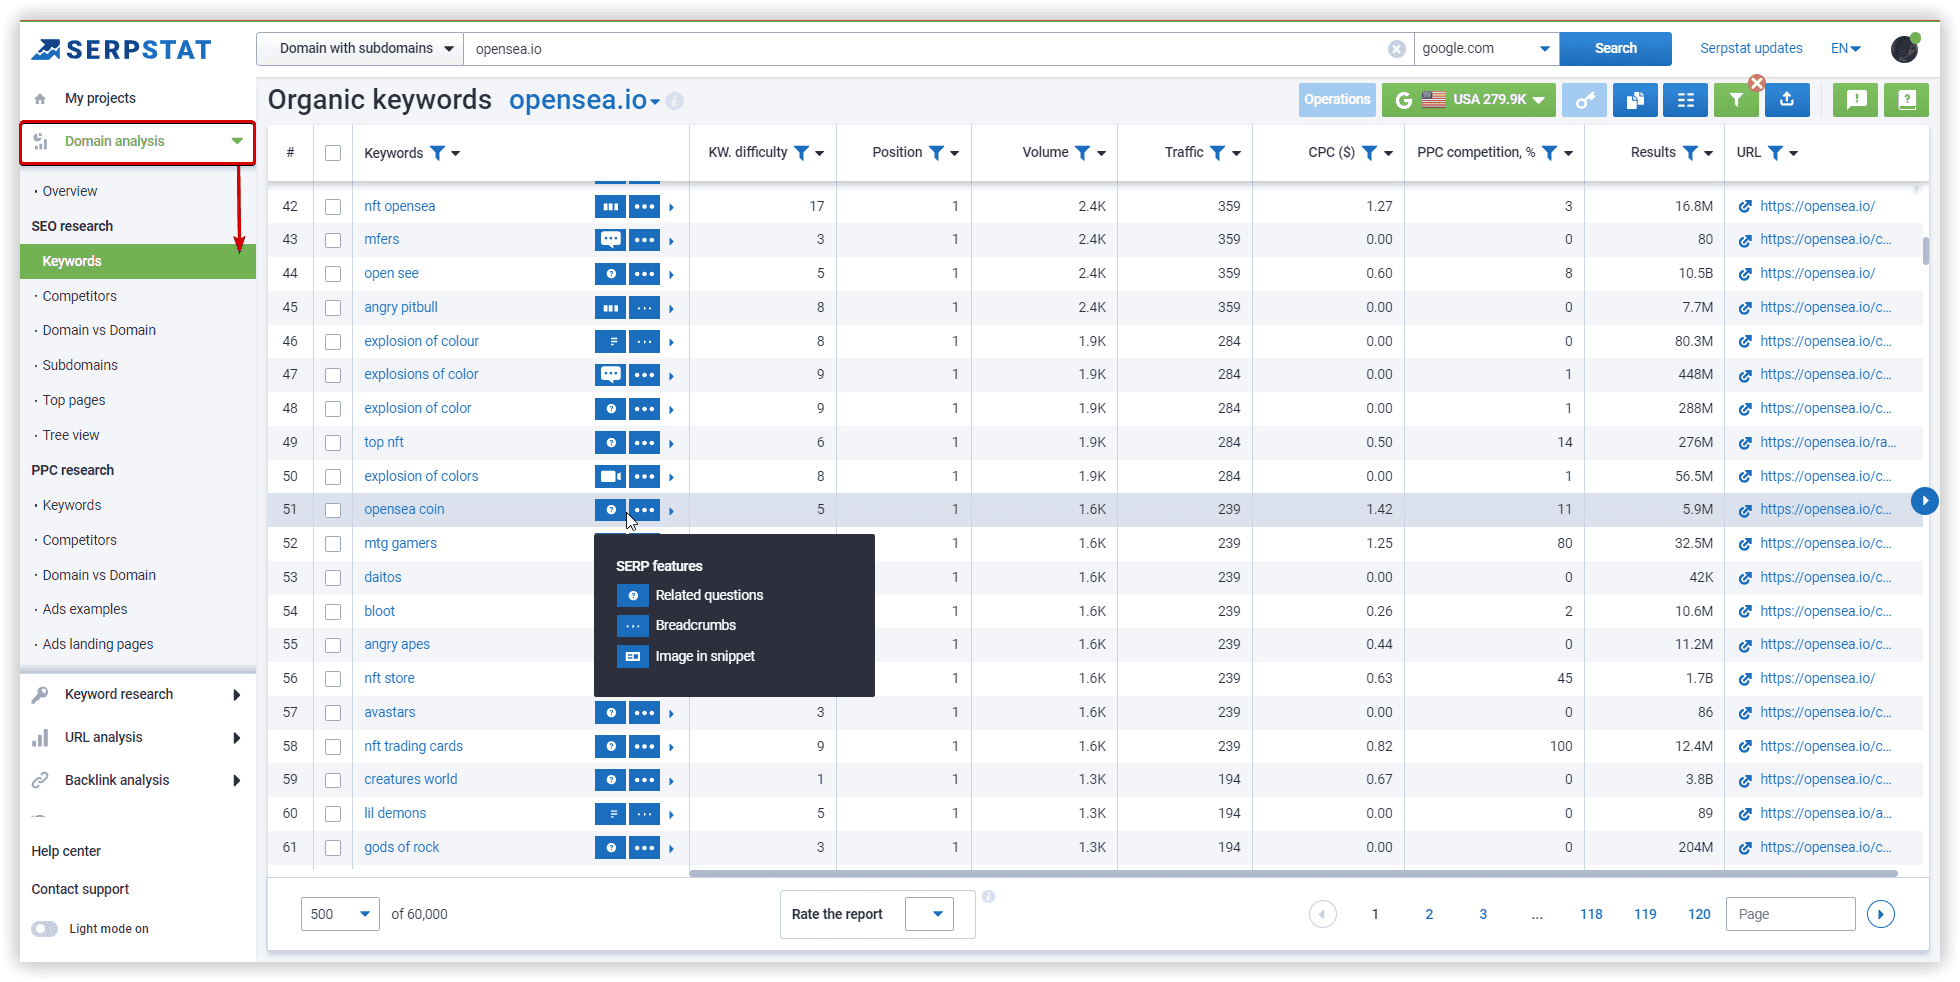Image resolution: width=1960 pixels, height=982 pixels.
Task: Open Competitors under SEO research
Action: tap(80, 296)
